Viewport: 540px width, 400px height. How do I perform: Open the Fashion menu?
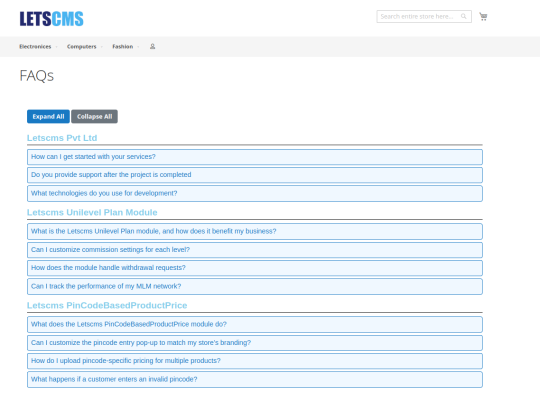(123, 47)
